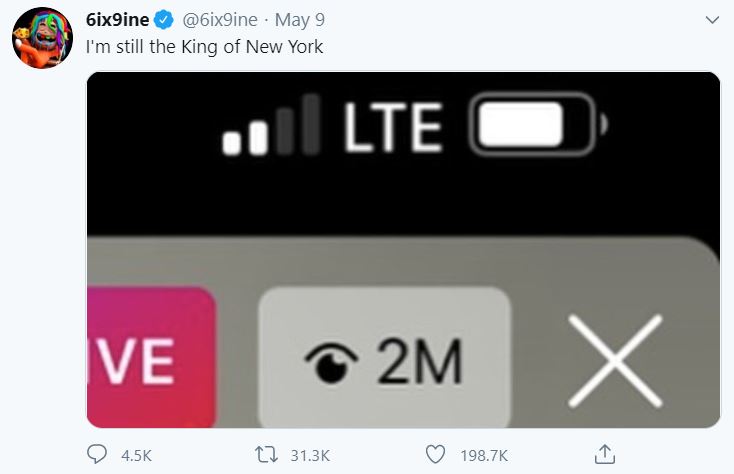Click the battery icon in the image
The image size is (734, 474).
(535, 127)
